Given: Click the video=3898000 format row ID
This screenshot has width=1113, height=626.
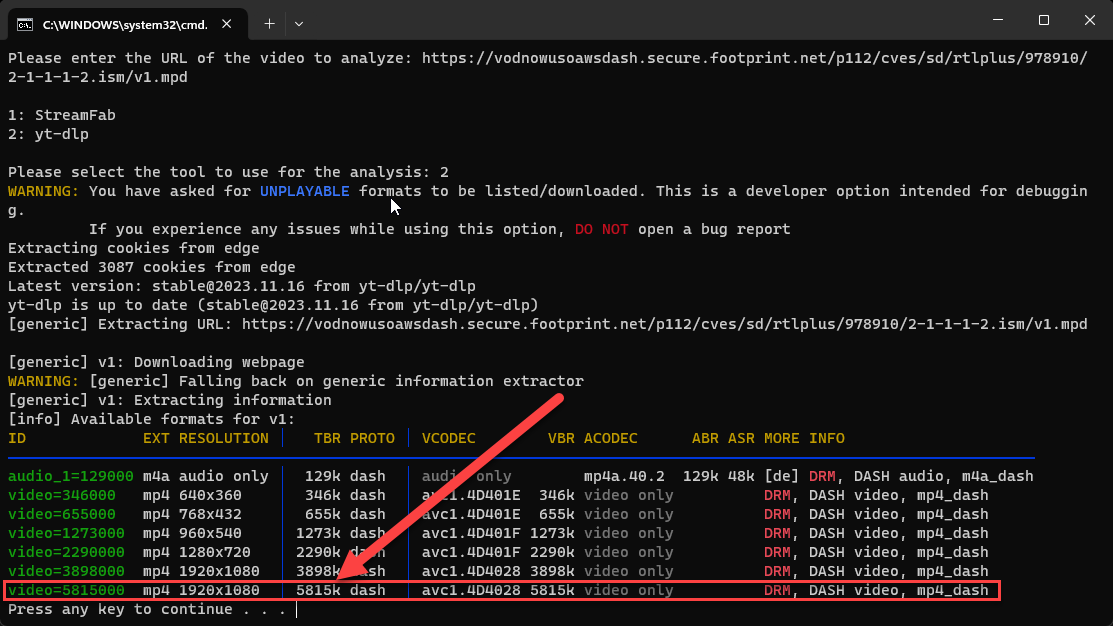Looking at the screenshot, I should 66,571.
